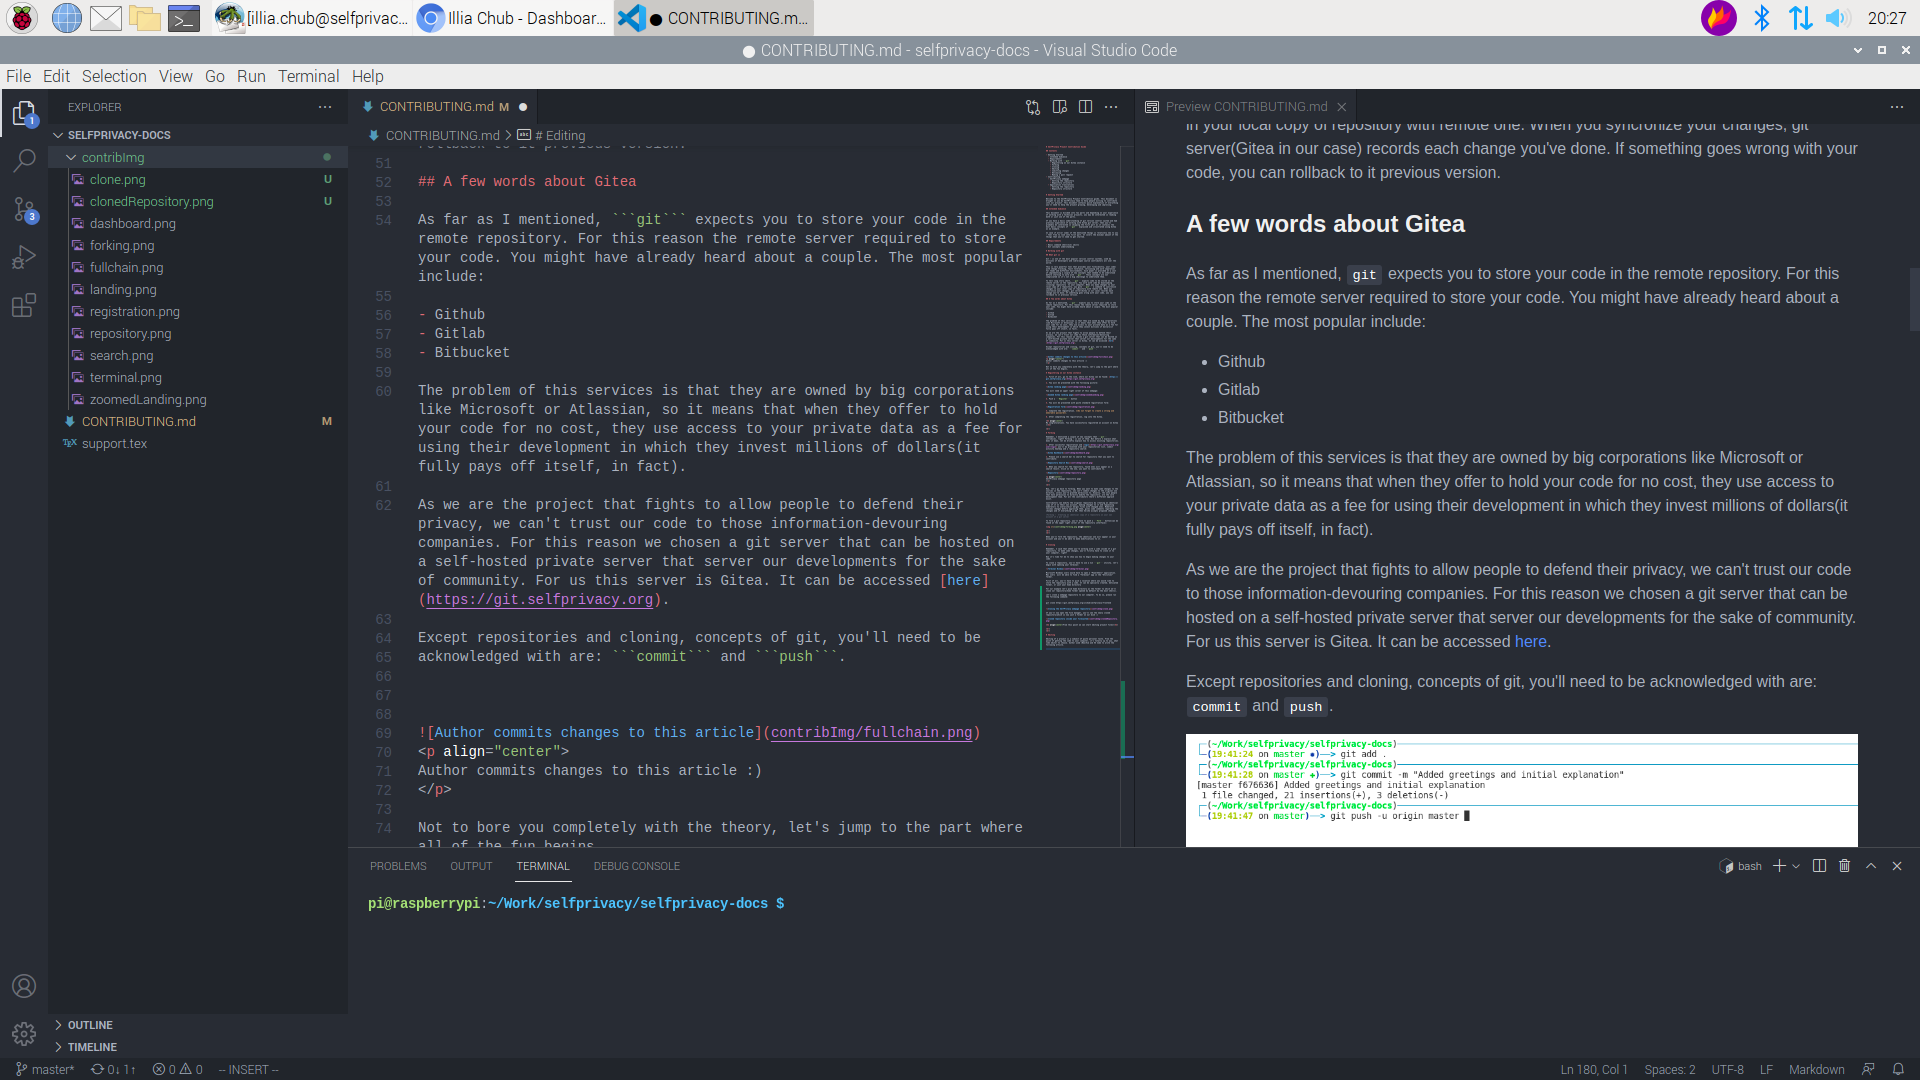1920x1080 pixels.
Task: Click the notifications bell in status bar
Action: coord(1898,1069)
